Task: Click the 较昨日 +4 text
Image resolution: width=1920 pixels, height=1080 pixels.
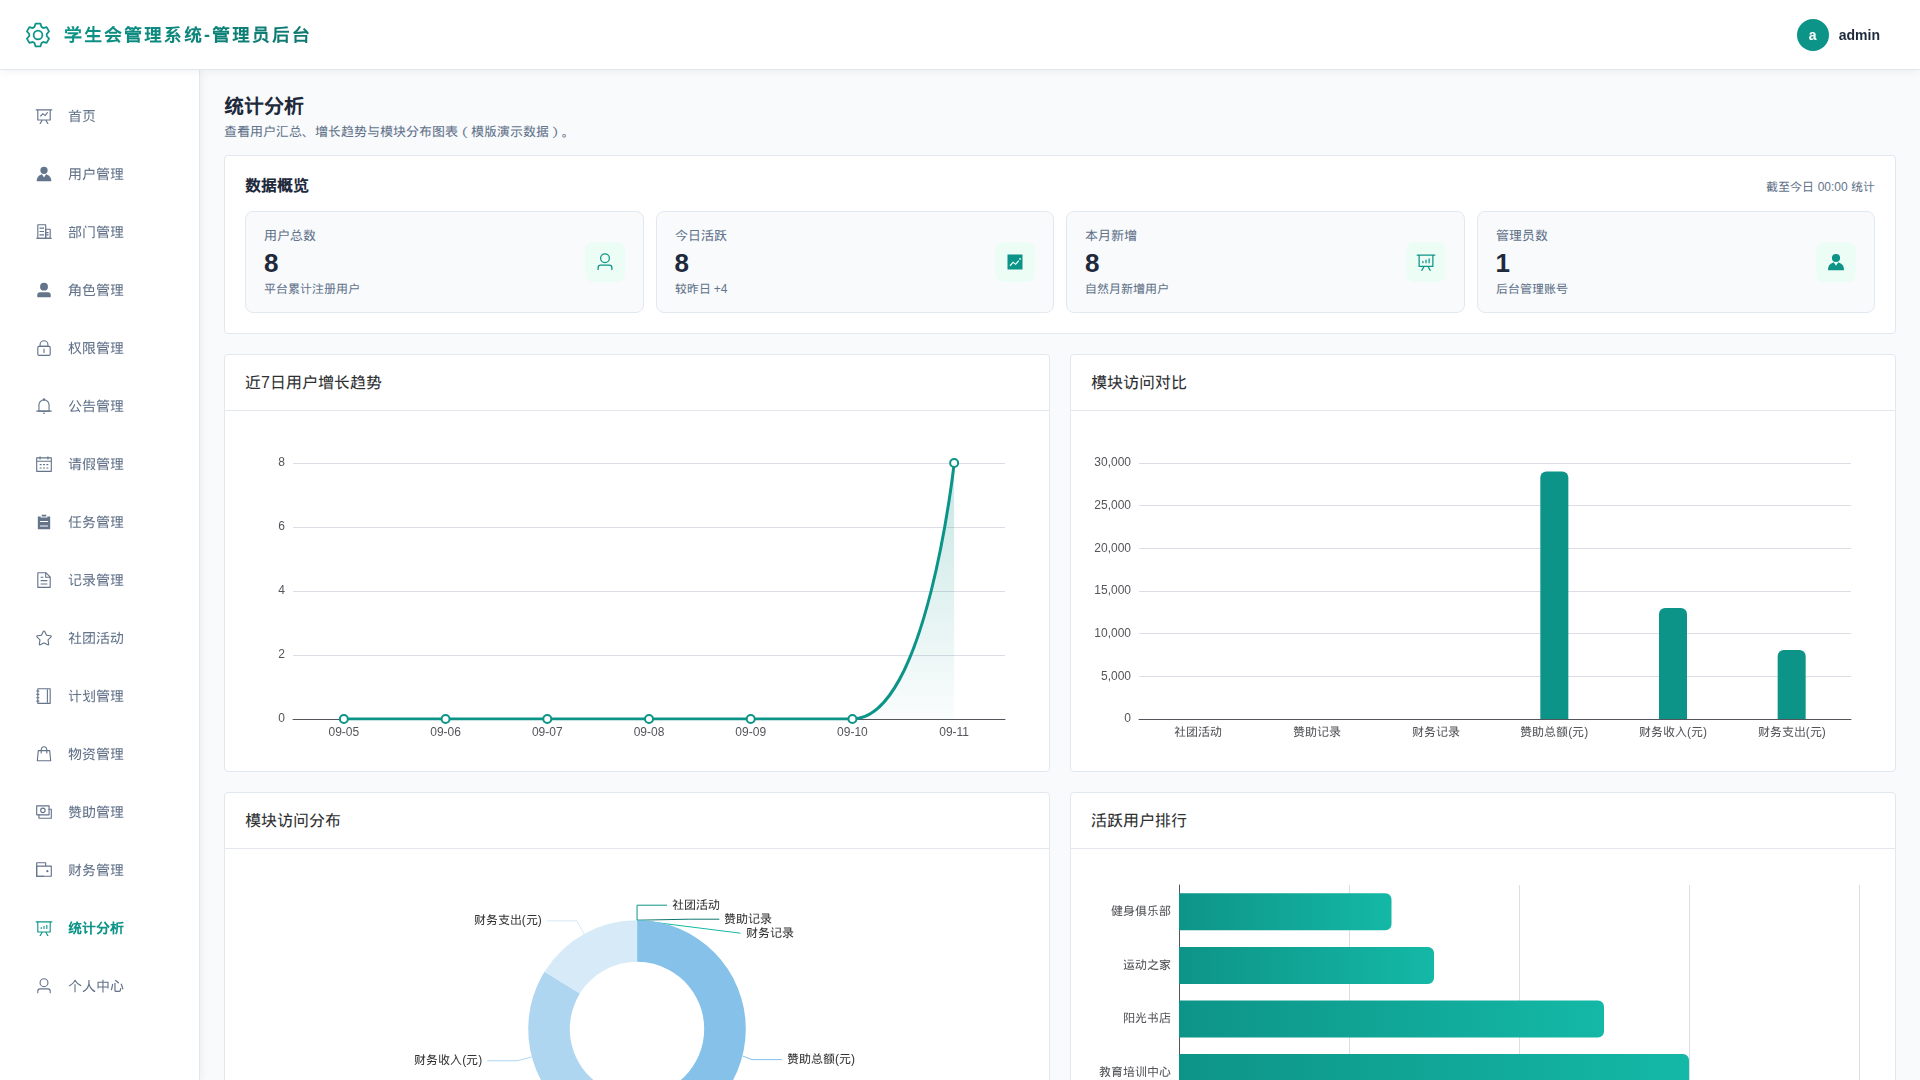Action: coord(701,289)
